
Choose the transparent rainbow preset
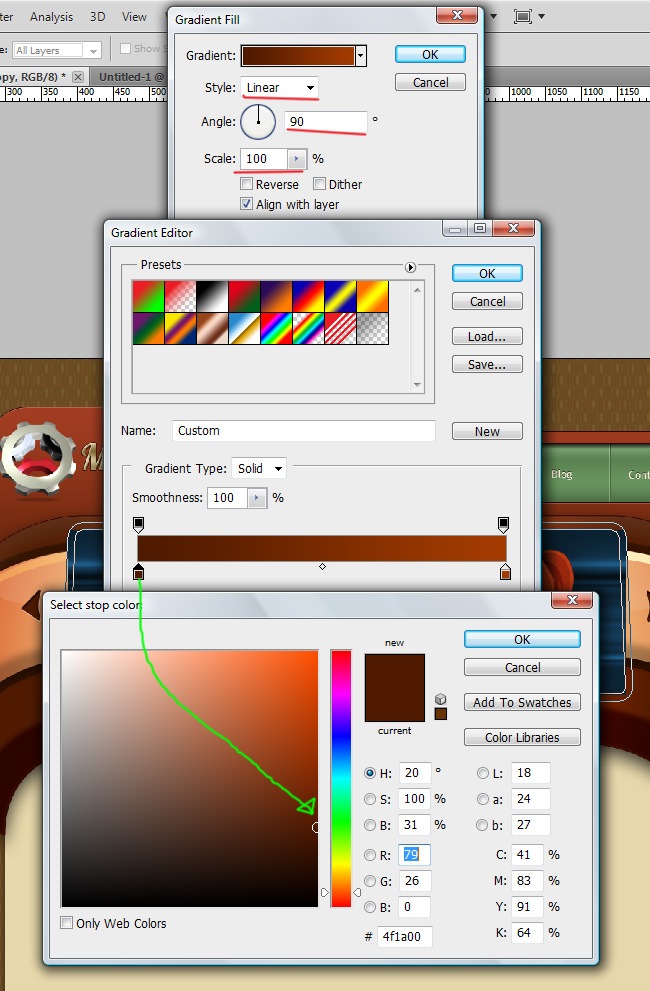309,329
